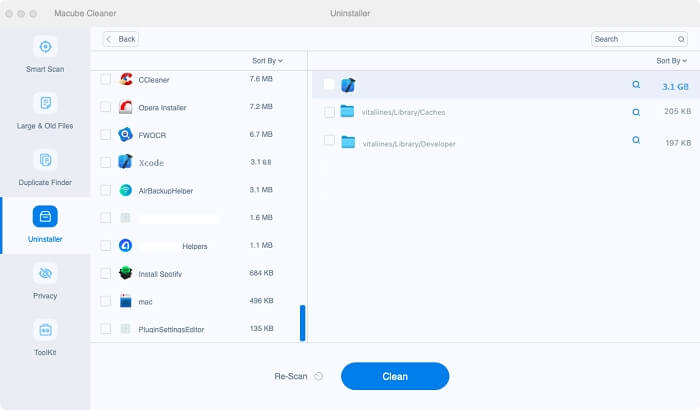Image resolution: width=700 pixels, height=410 pixels.
Task: Select the Duplicate Finder icon
Action: (x=45, y=160)
